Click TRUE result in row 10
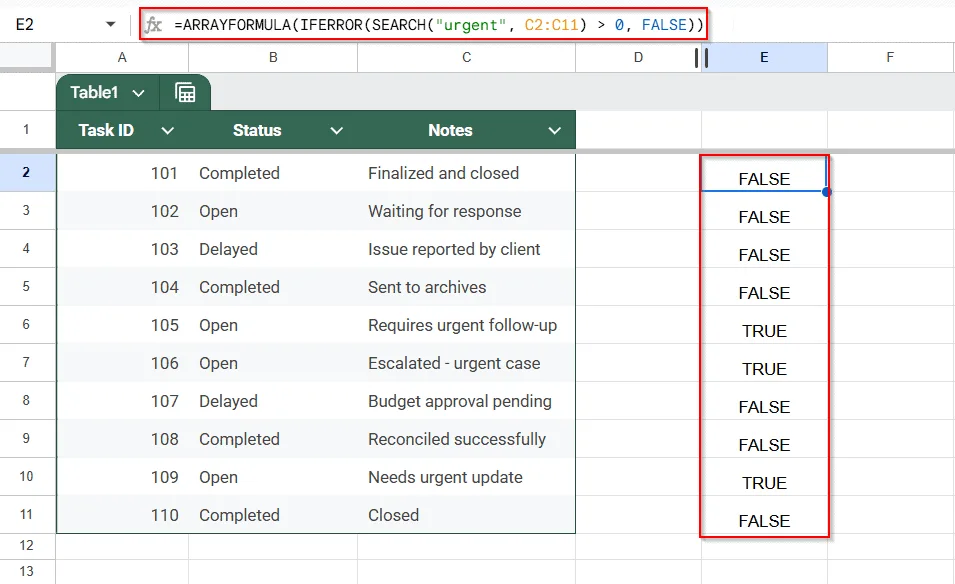955x584 pixels. tap(764, 477)
